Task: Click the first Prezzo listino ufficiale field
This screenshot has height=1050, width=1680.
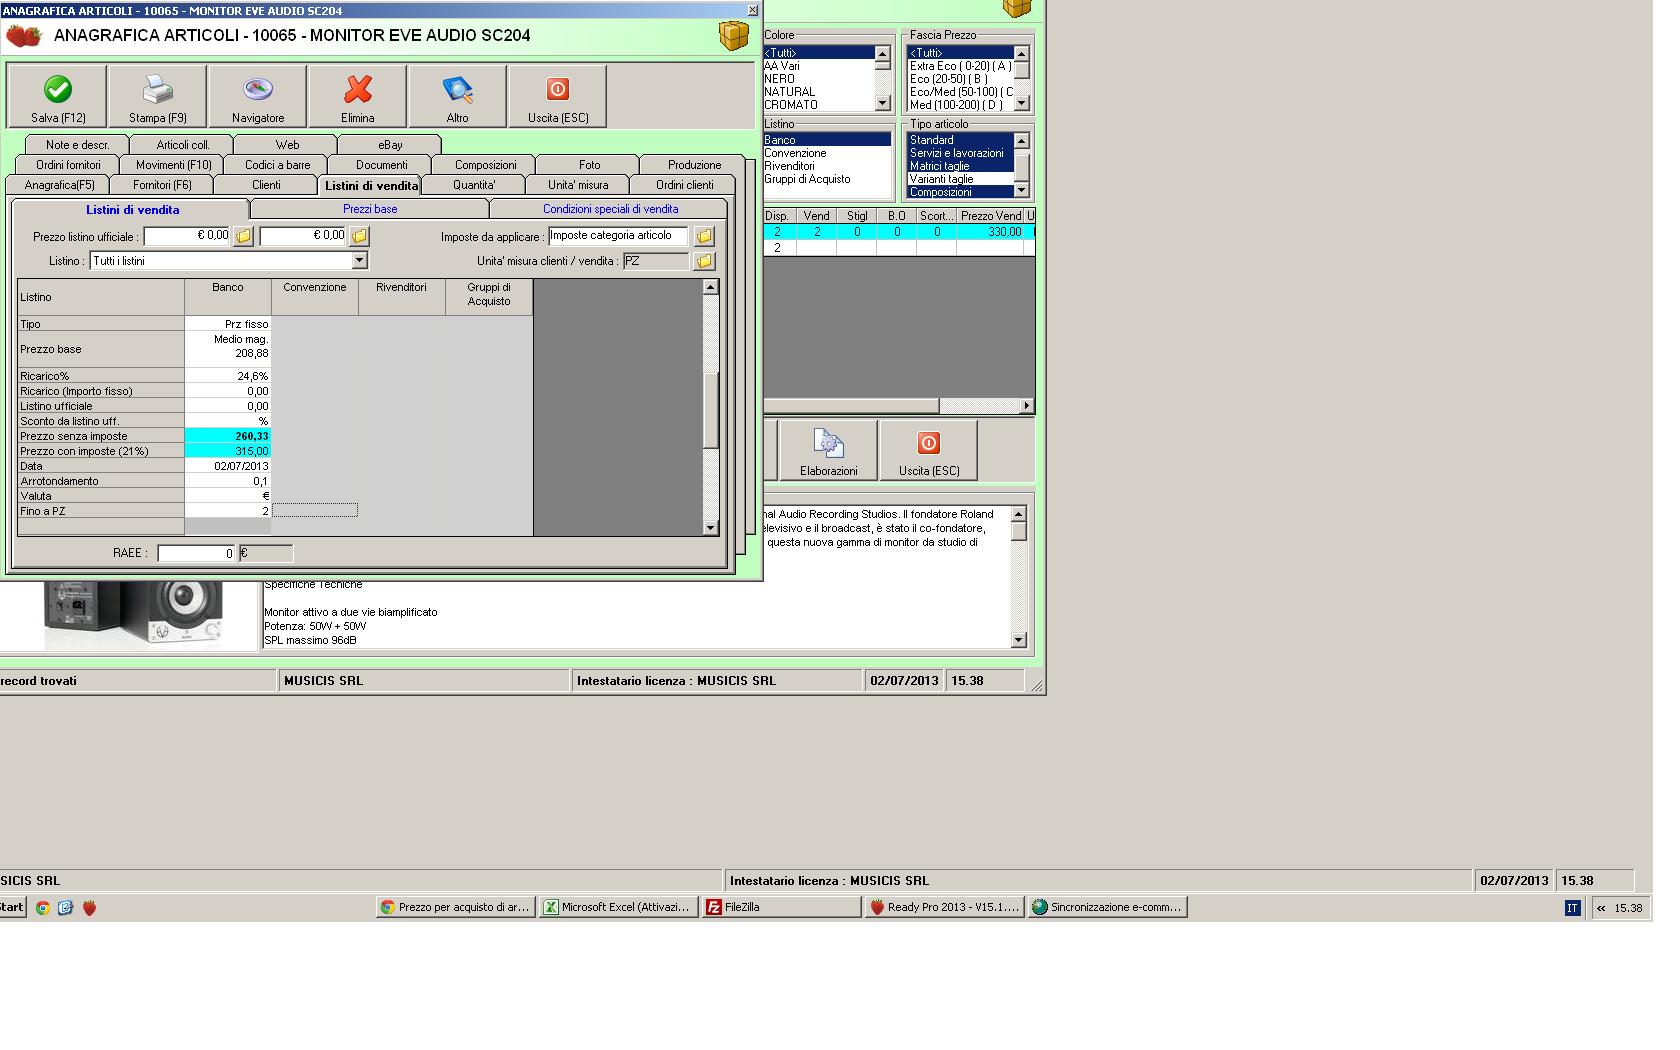Action: point(188,236)
